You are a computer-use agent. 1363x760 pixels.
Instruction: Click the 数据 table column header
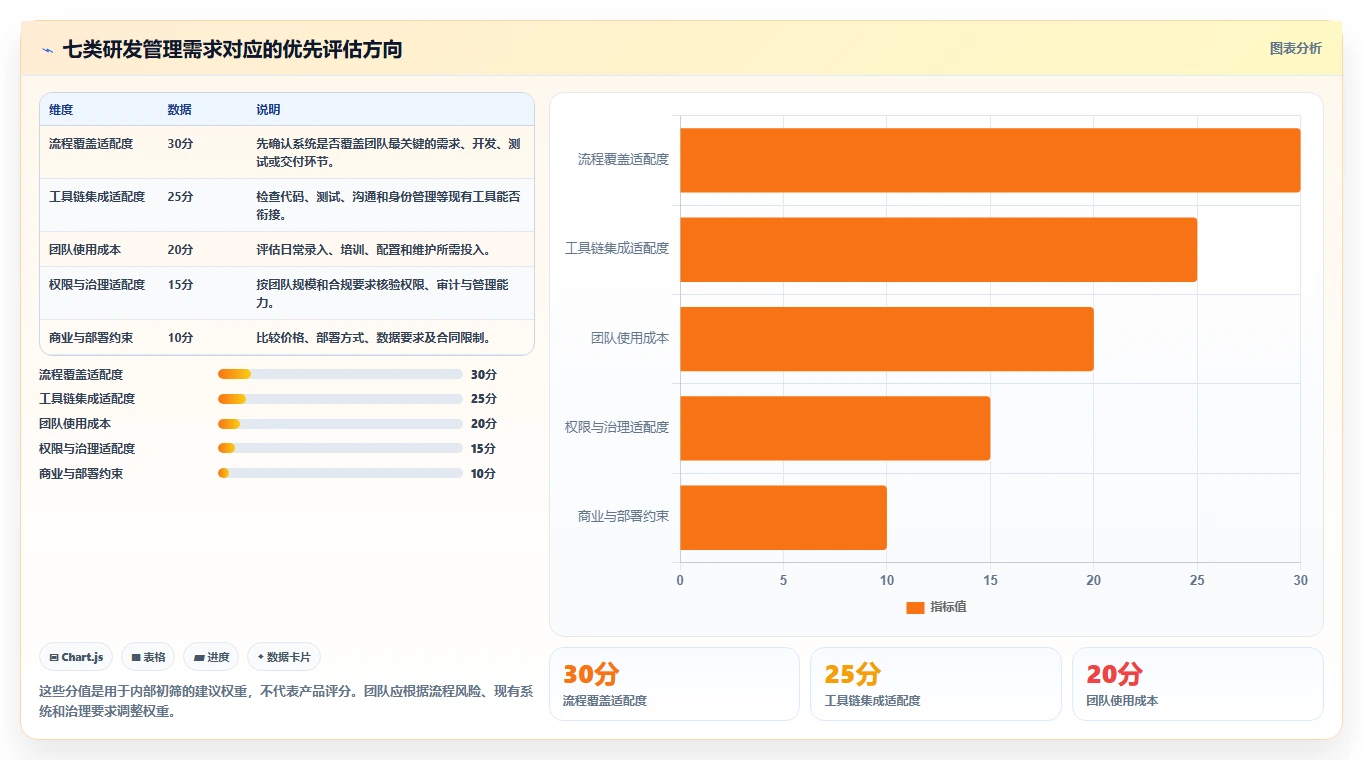coord(180,110)
